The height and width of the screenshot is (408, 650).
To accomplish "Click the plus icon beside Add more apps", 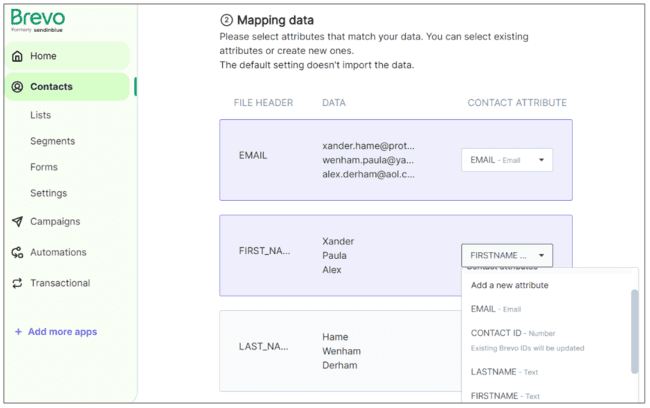I will pyautogui.click(x=18, y=332).
